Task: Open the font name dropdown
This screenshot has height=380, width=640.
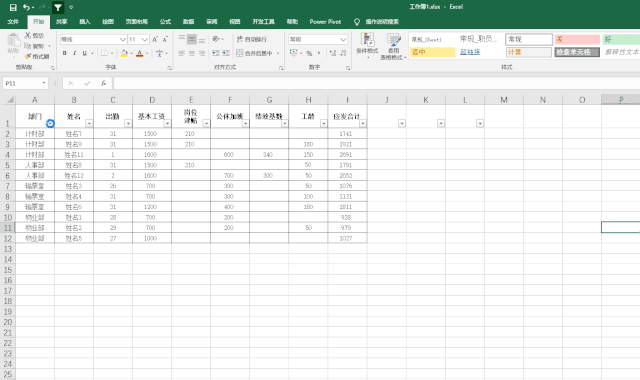Action: pos(122,39)
